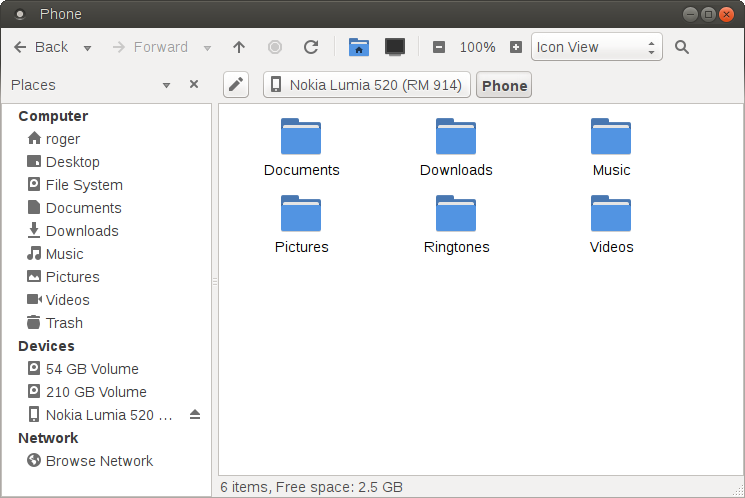Open the search tool
The width and height of the screenshot is (745, 498).
click(682, 47)
